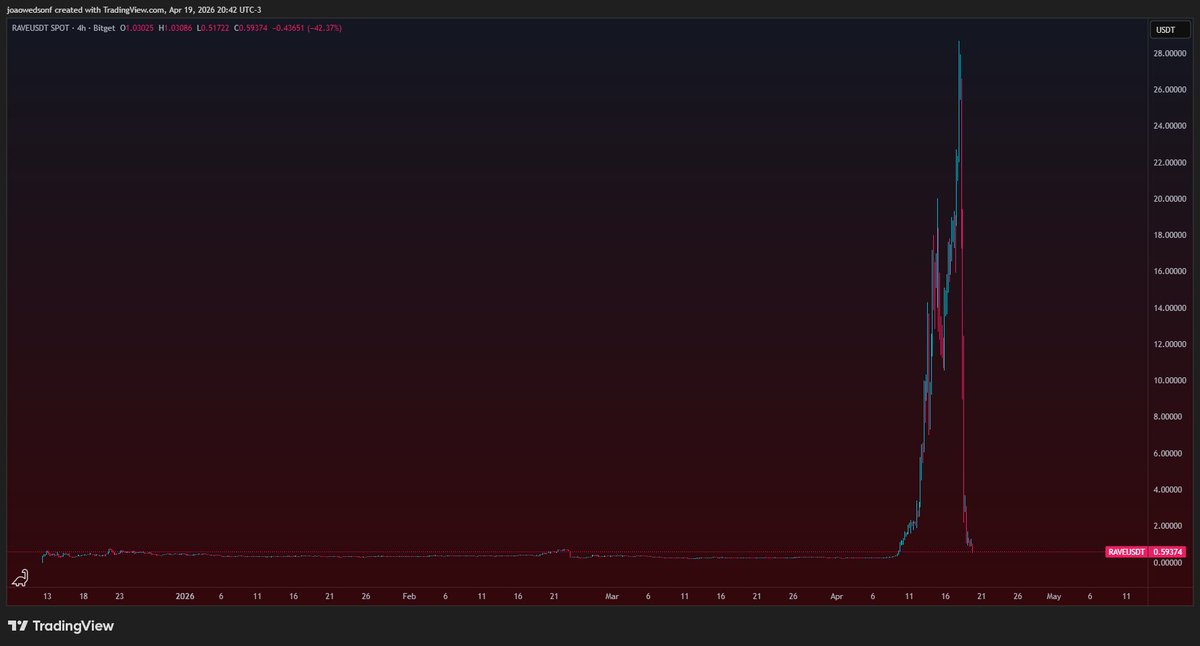Click the dinosaur icon on the chart
The height and width of the screenshot is (646, 1200).
pos(20,577)
